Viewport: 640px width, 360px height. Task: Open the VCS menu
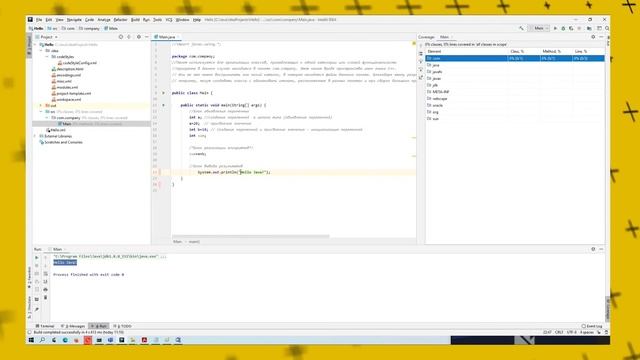pyautogui.click(x=169, y=20)
